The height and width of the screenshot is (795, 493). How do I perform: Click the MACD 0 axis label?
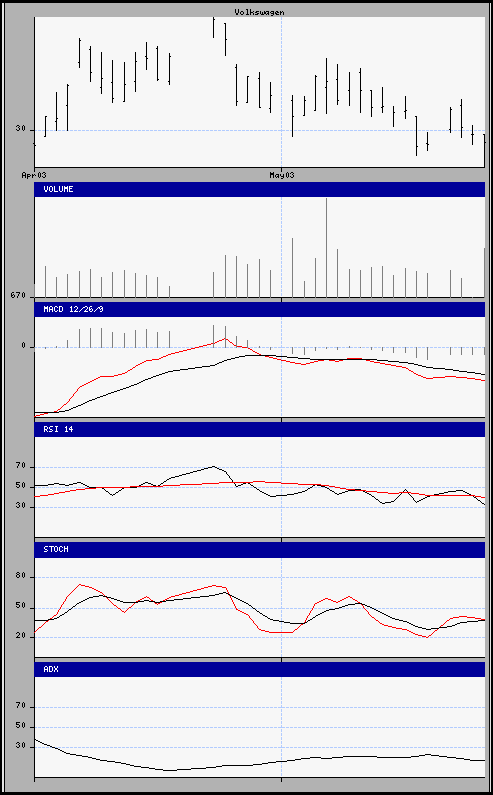(x=23, y=346)
